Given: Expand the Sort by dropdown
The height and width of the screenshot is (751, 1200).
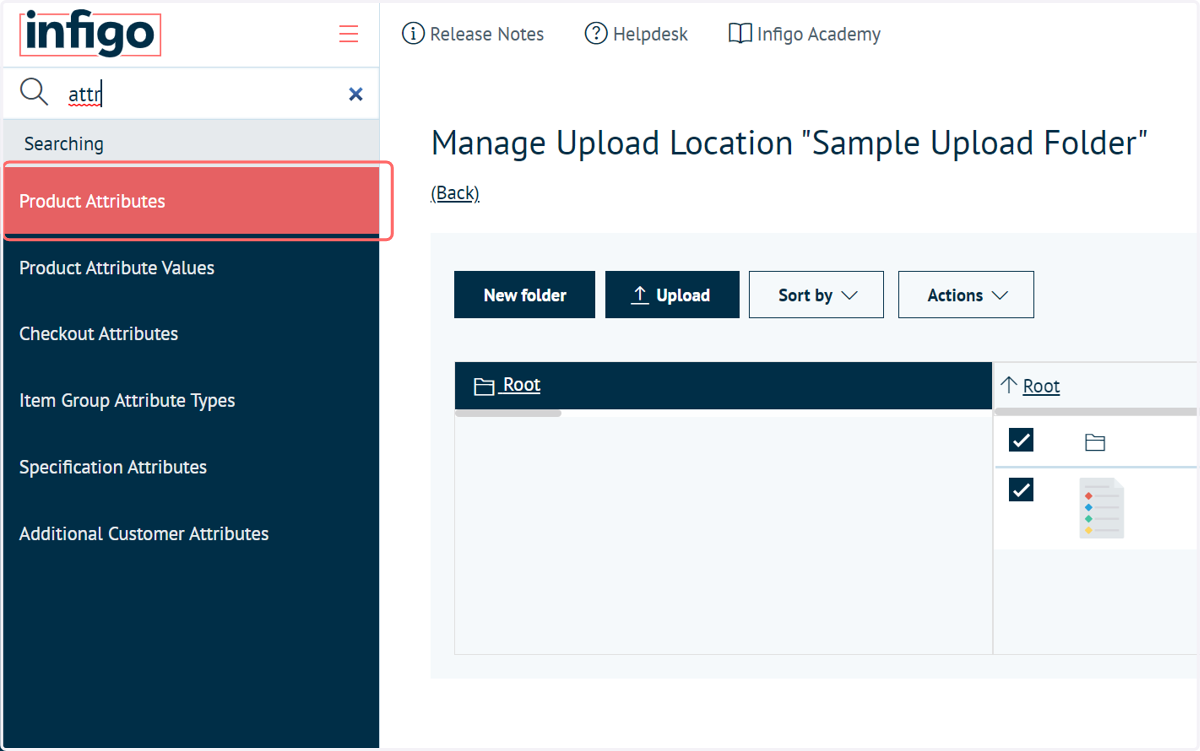Looking at the screenshot, I should coord(816,295).
